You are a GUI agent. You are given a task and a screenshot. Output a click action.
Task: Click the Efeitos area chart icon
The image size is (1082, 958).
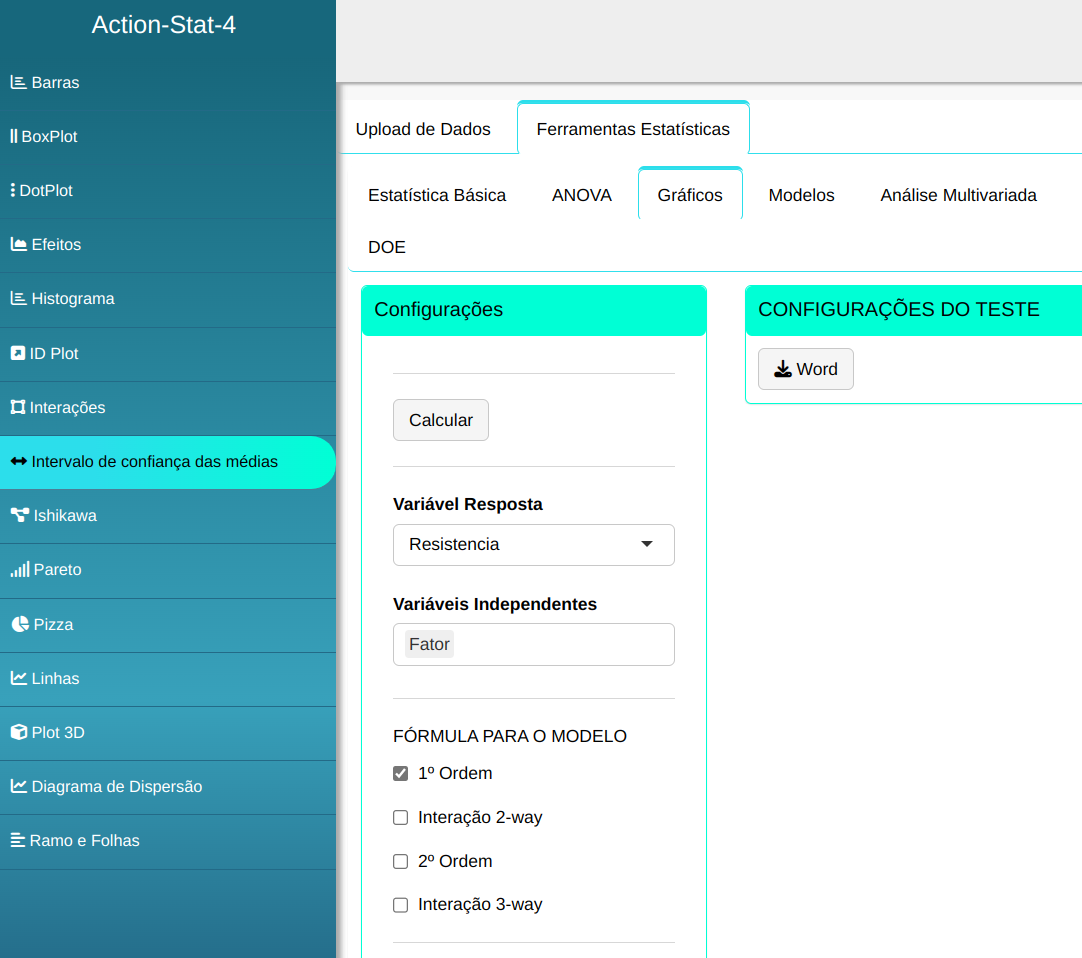(x=18, y=245)
